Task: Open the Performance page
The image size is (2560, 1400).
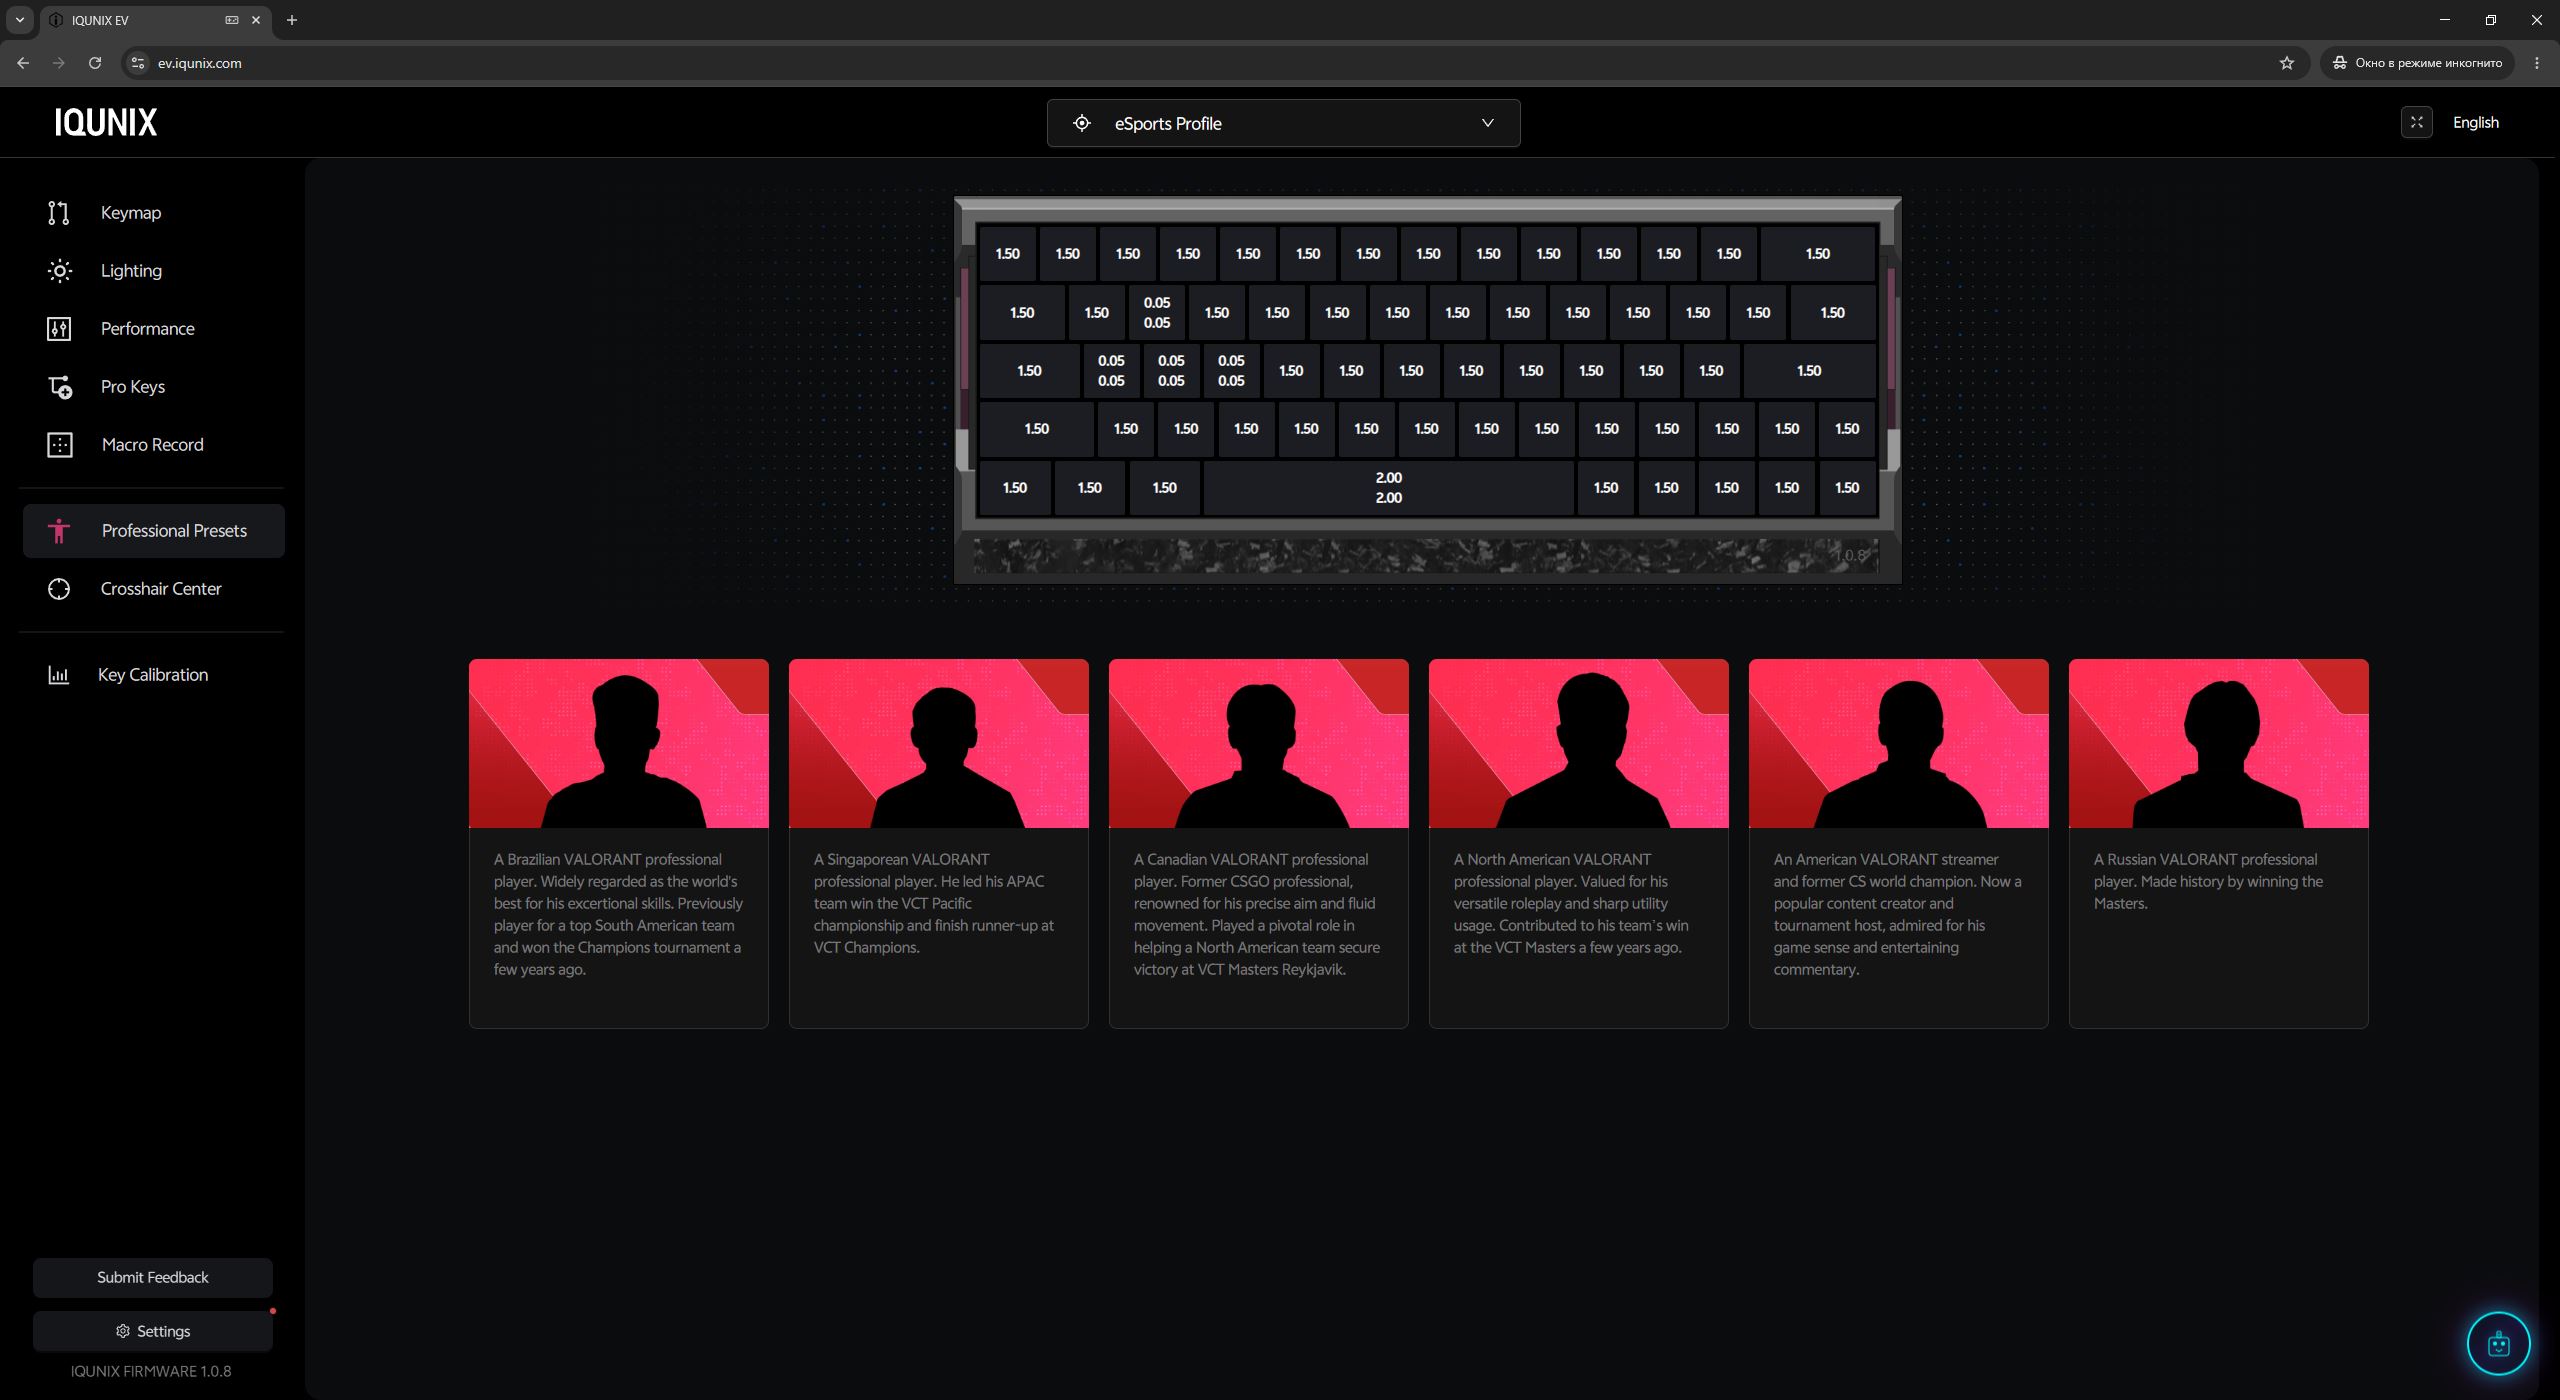Action: tap(153, 329)
